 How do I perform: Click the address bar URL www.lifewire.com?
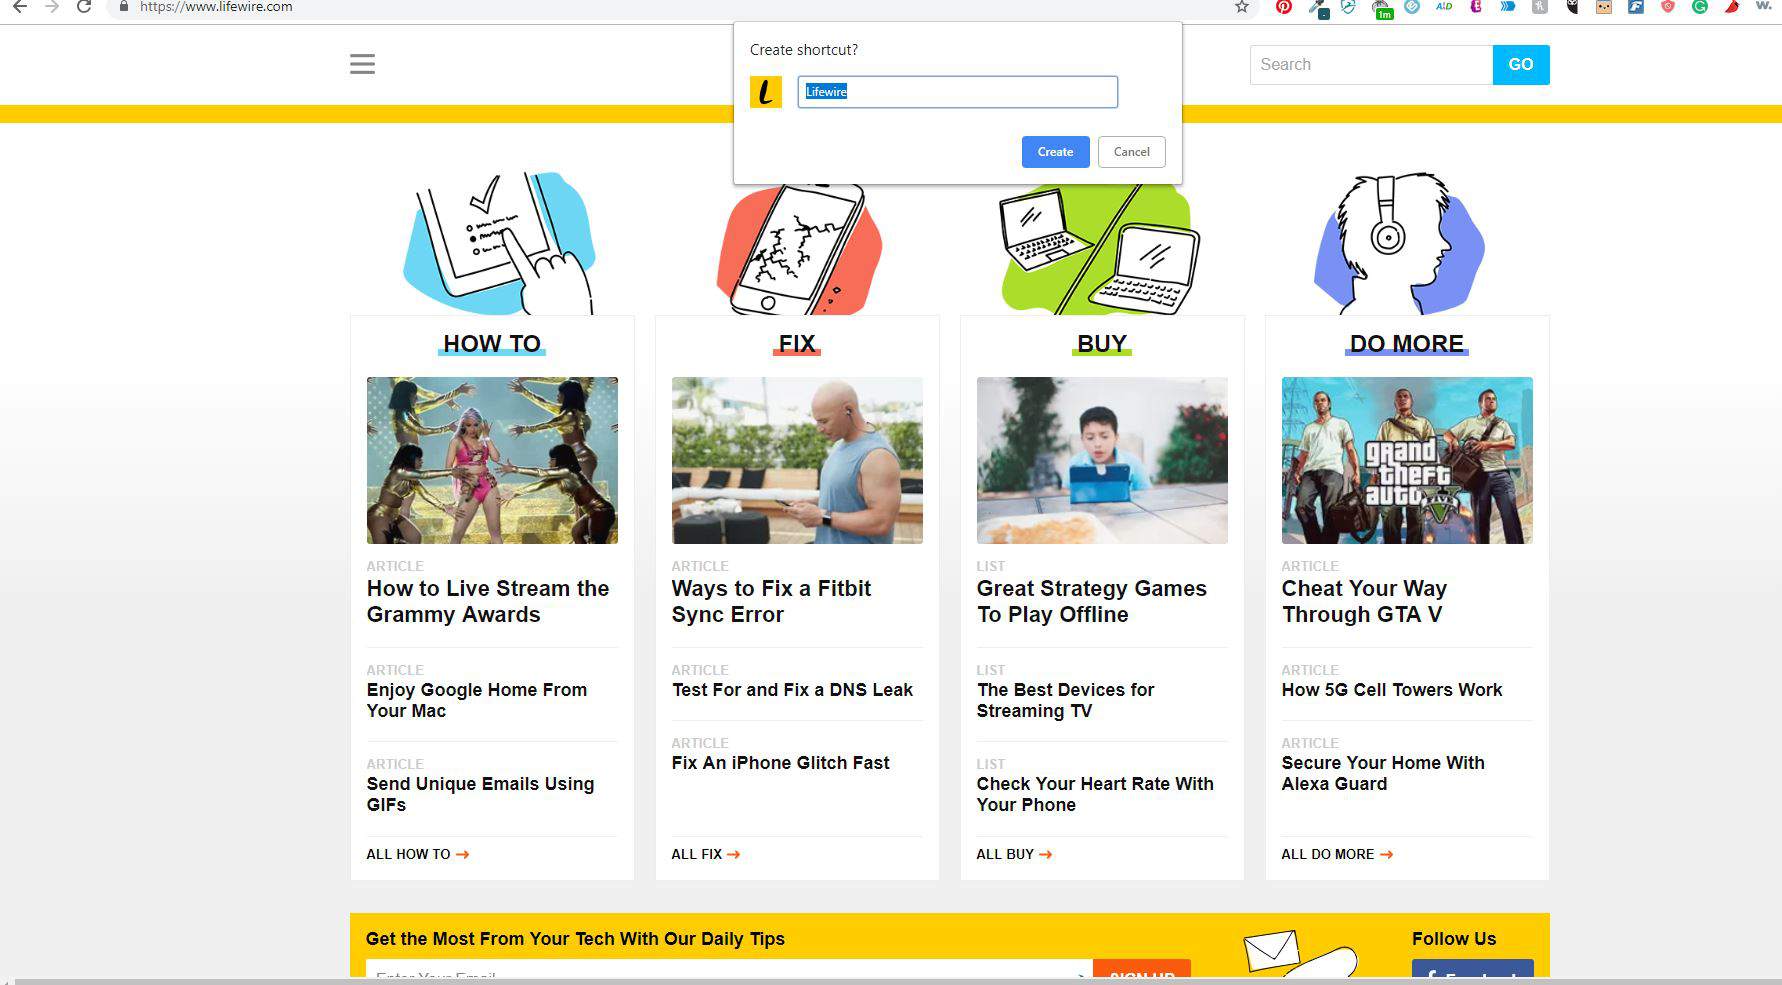(216, 6)
